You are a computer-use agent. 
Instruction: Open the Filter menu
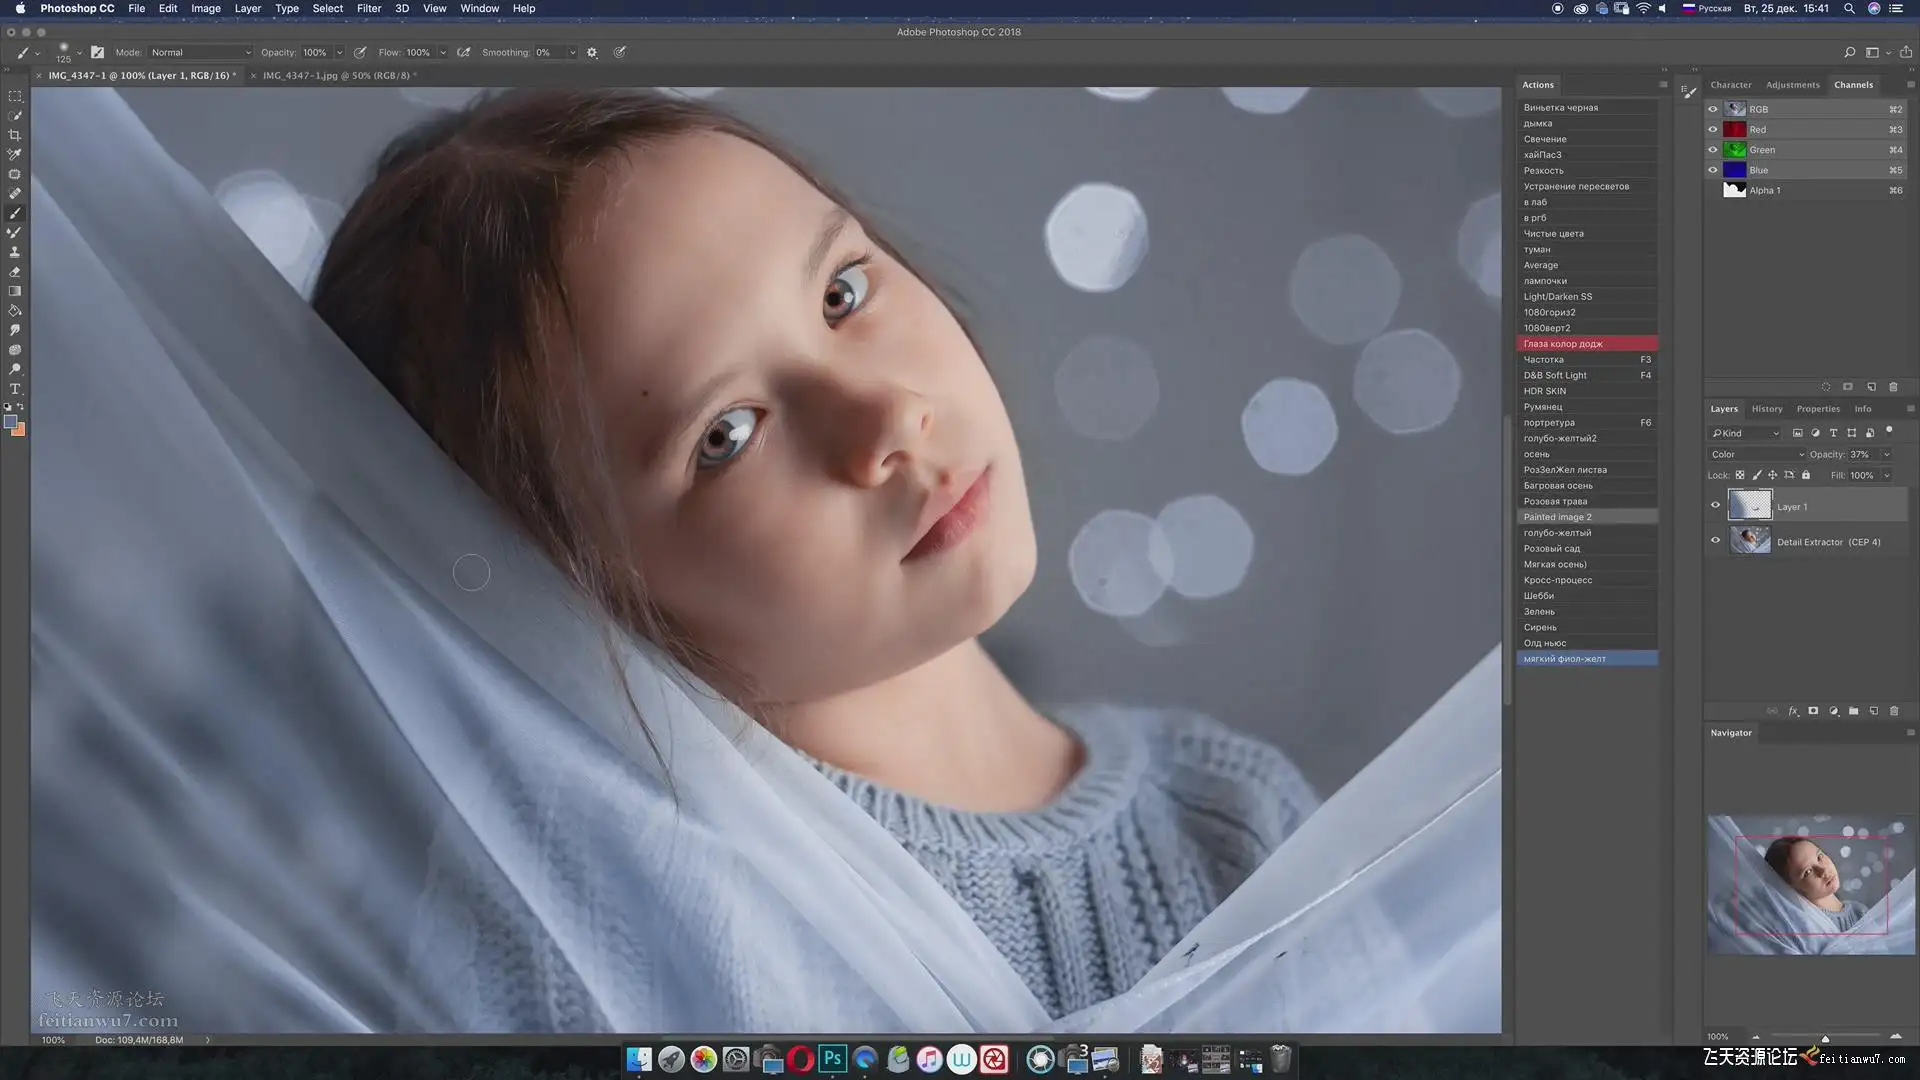click(x=369, y=8)
